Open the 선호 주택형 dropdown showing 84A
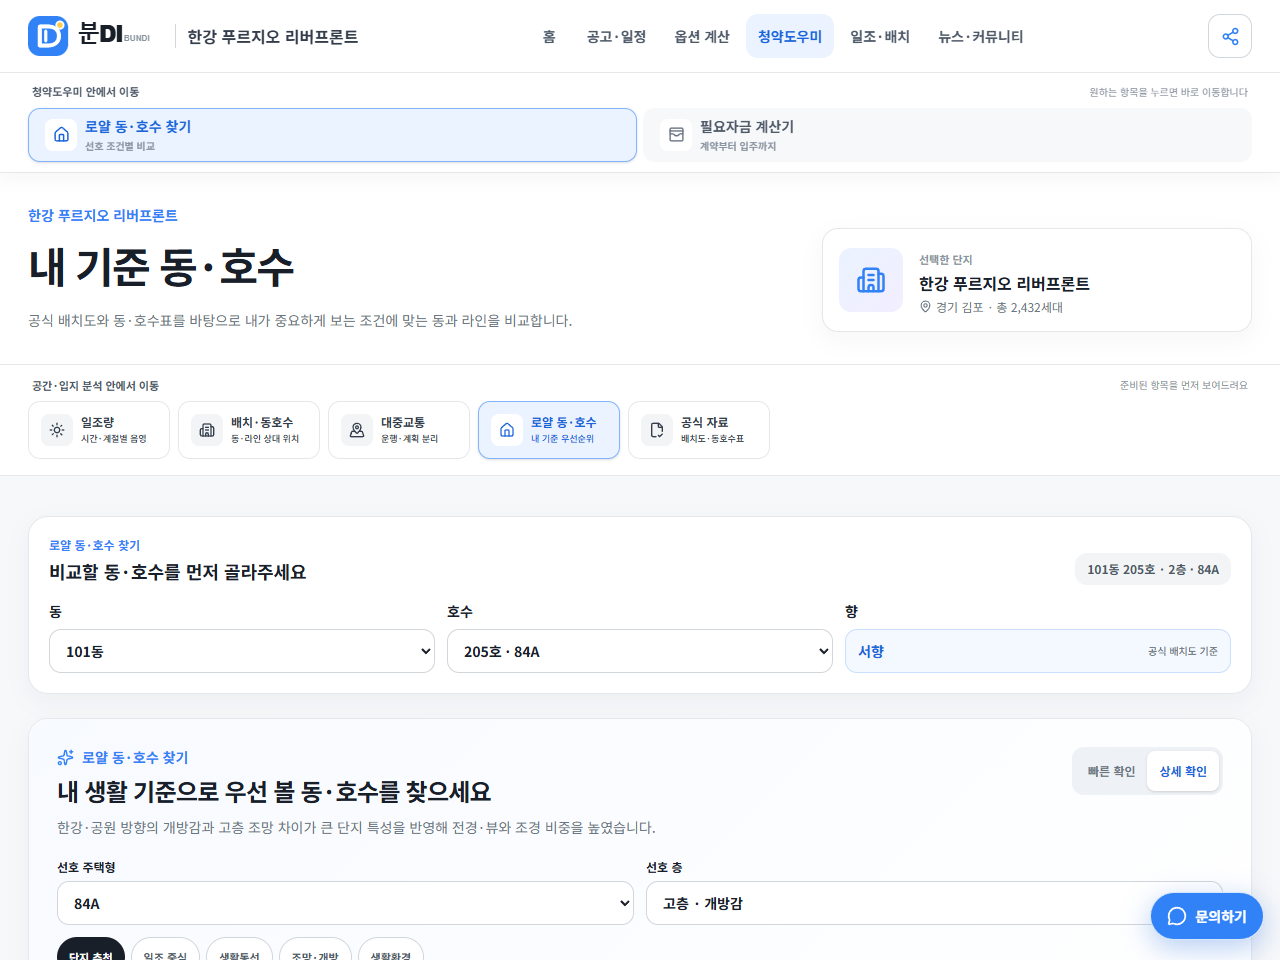The image size is (1280, 960). [x=345, y=903]
